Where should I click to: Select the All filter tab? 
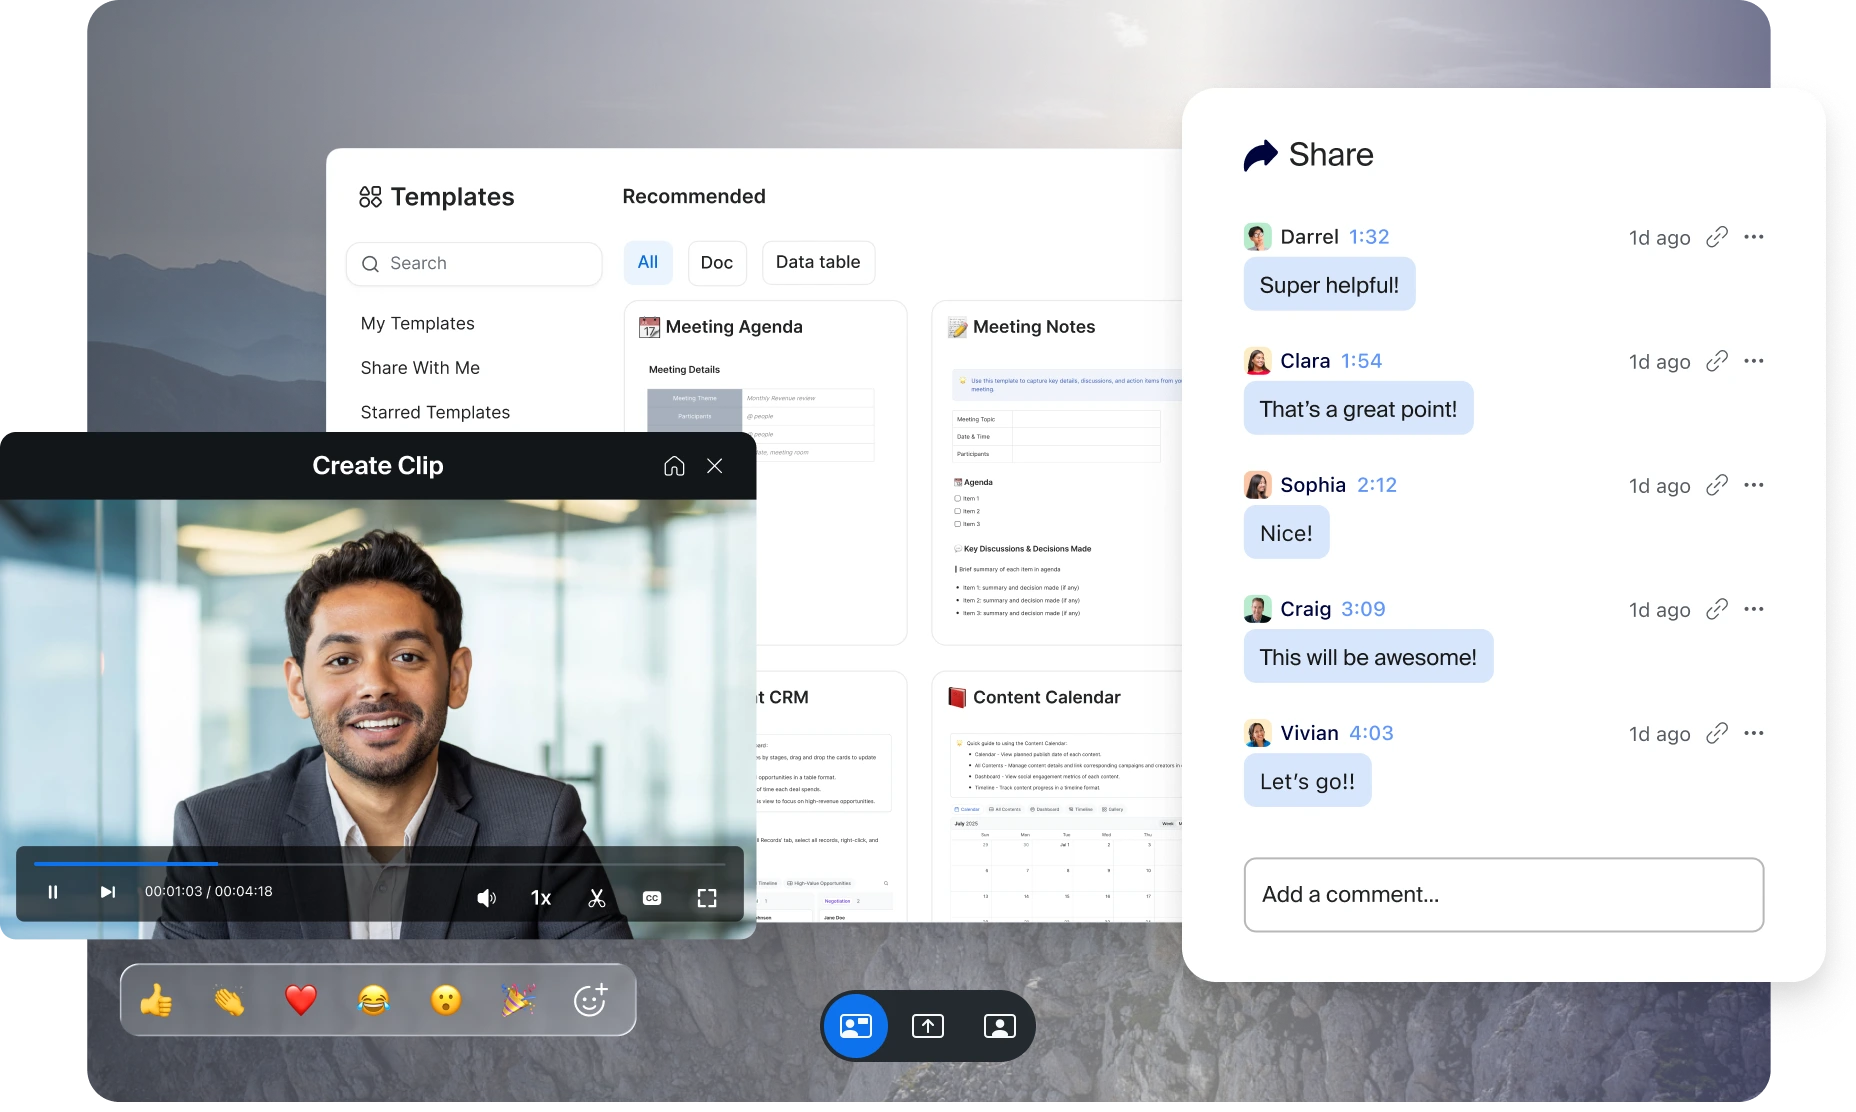click(648, 262)
